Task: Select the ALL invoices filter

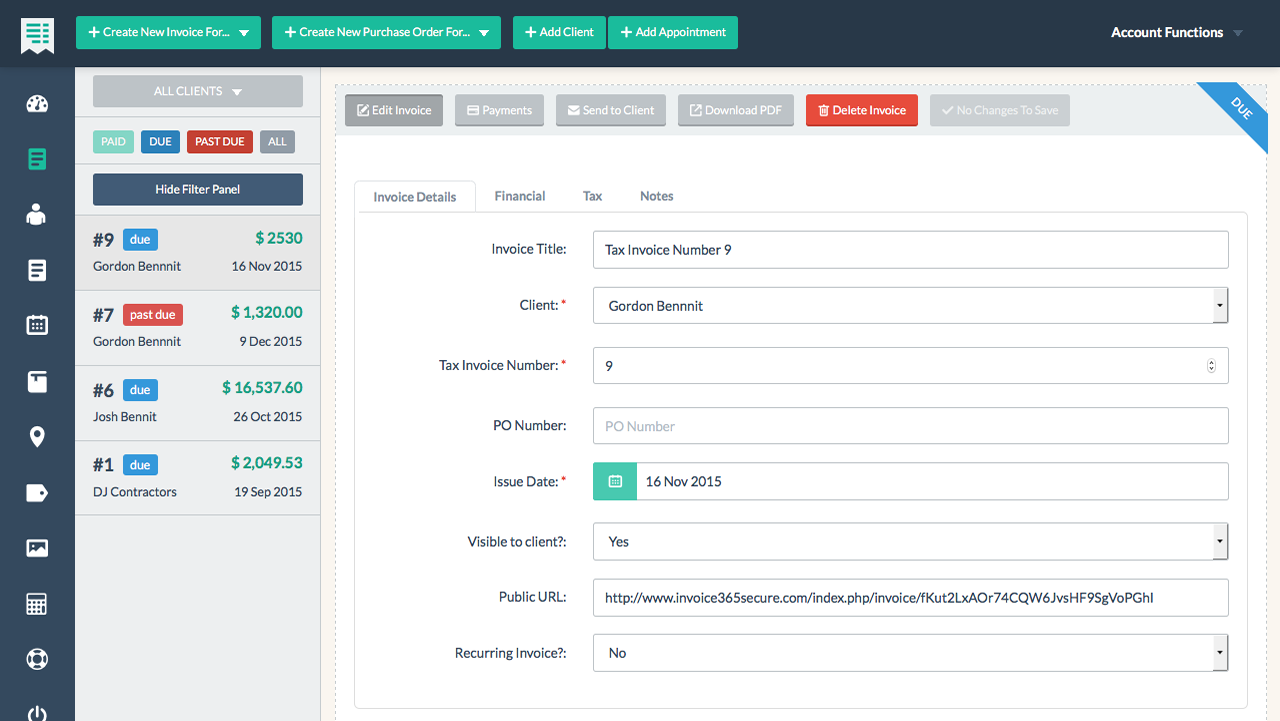Action: 277,141
